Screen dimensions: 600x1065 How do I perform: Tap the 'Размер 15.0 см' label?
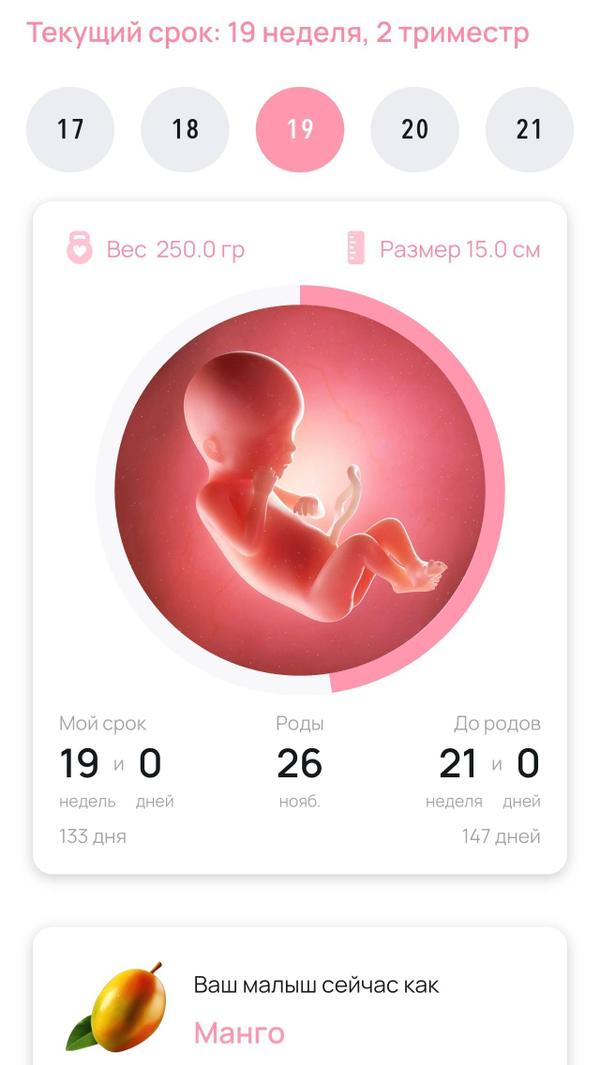tap(460, 249)
